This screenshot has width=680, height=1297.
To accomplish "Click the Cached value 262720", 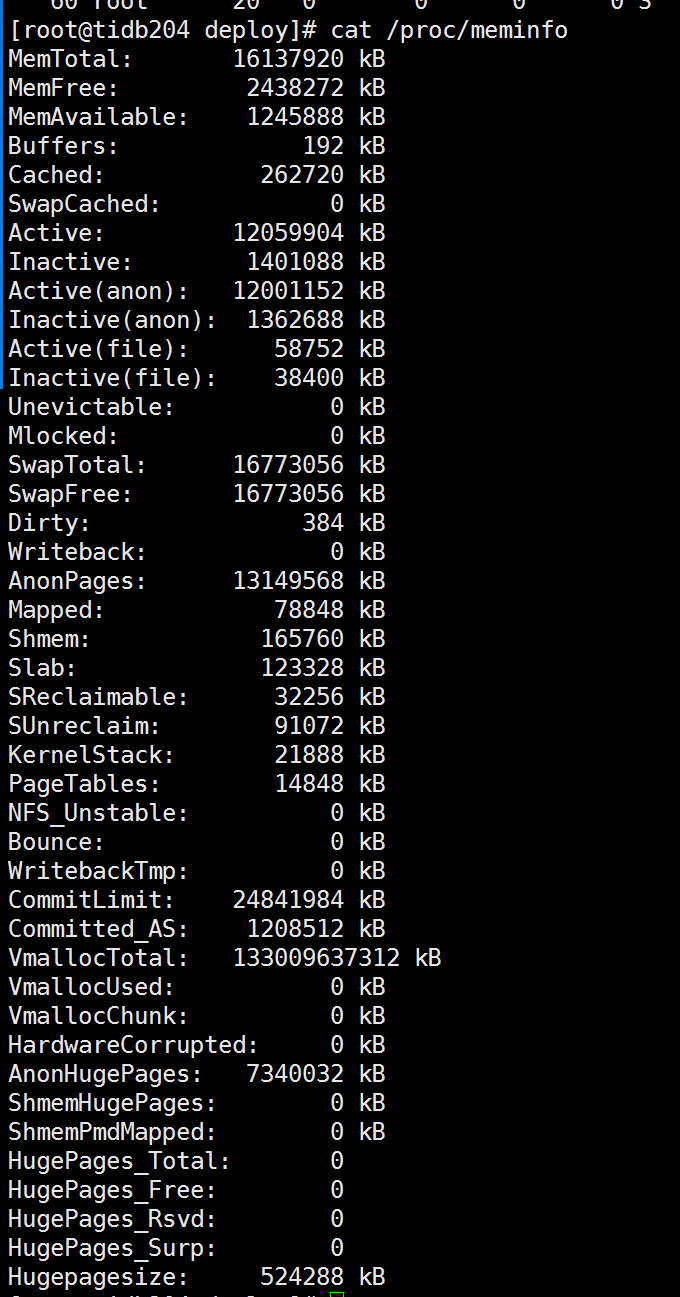I will (302, 175).
